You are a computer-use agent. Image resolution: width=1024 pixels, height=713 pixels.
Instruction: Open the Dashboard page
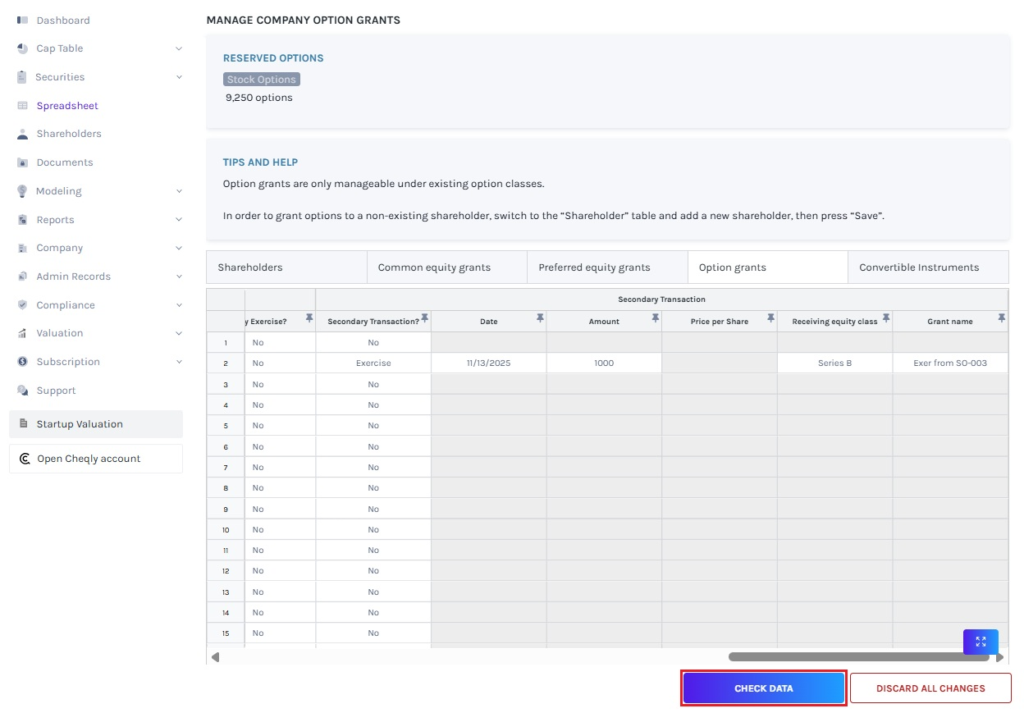62,20
